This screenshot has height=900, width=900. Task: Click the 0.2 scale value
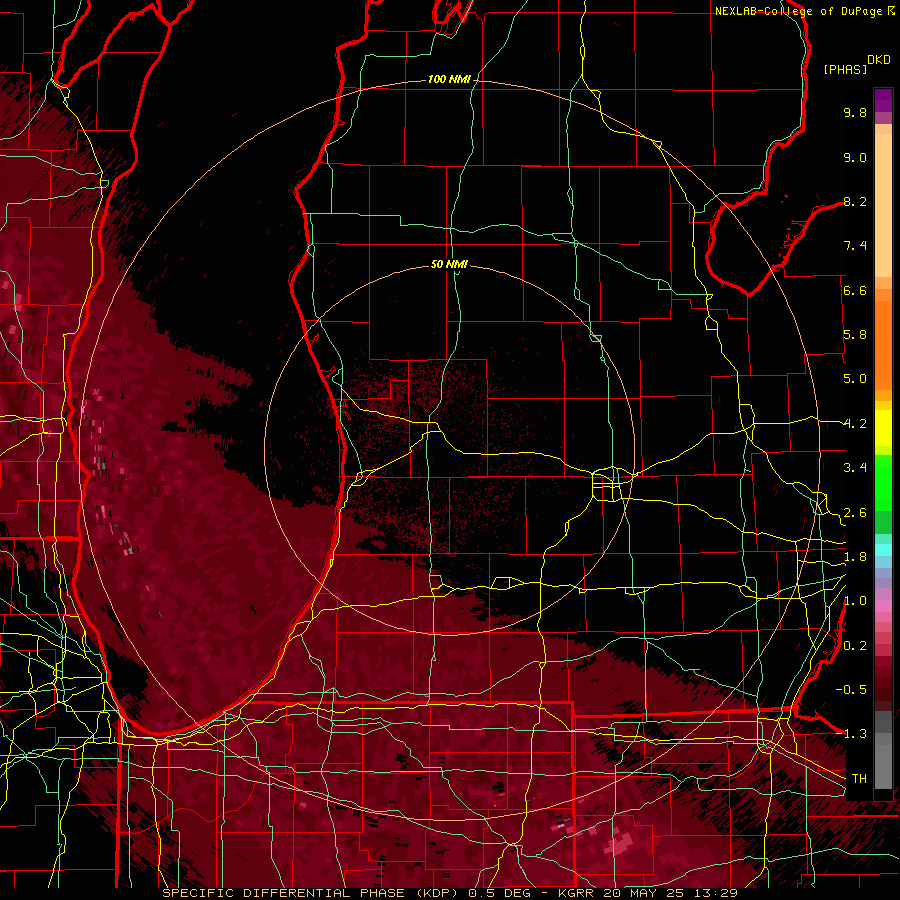click(x=855, y=646)
